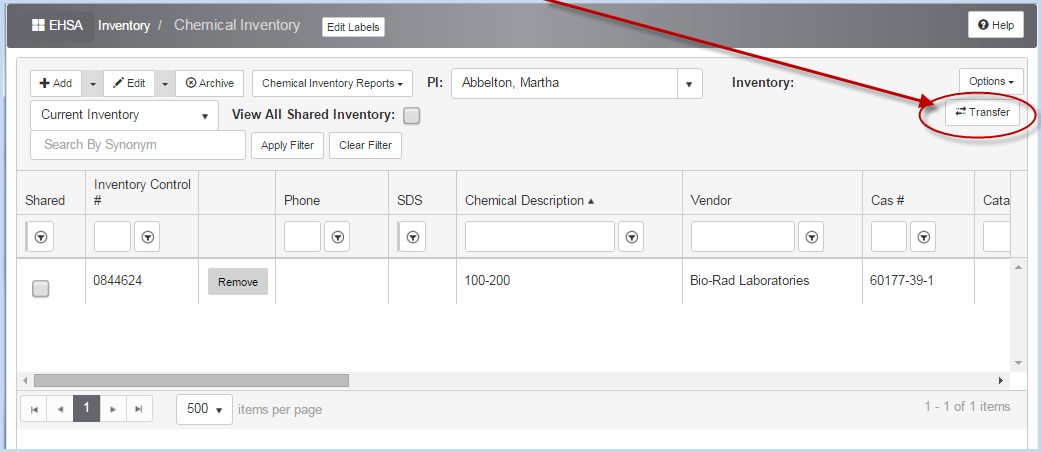
Task: Select the PI field Abbelton, Martha
Action: tap(564, 84)
